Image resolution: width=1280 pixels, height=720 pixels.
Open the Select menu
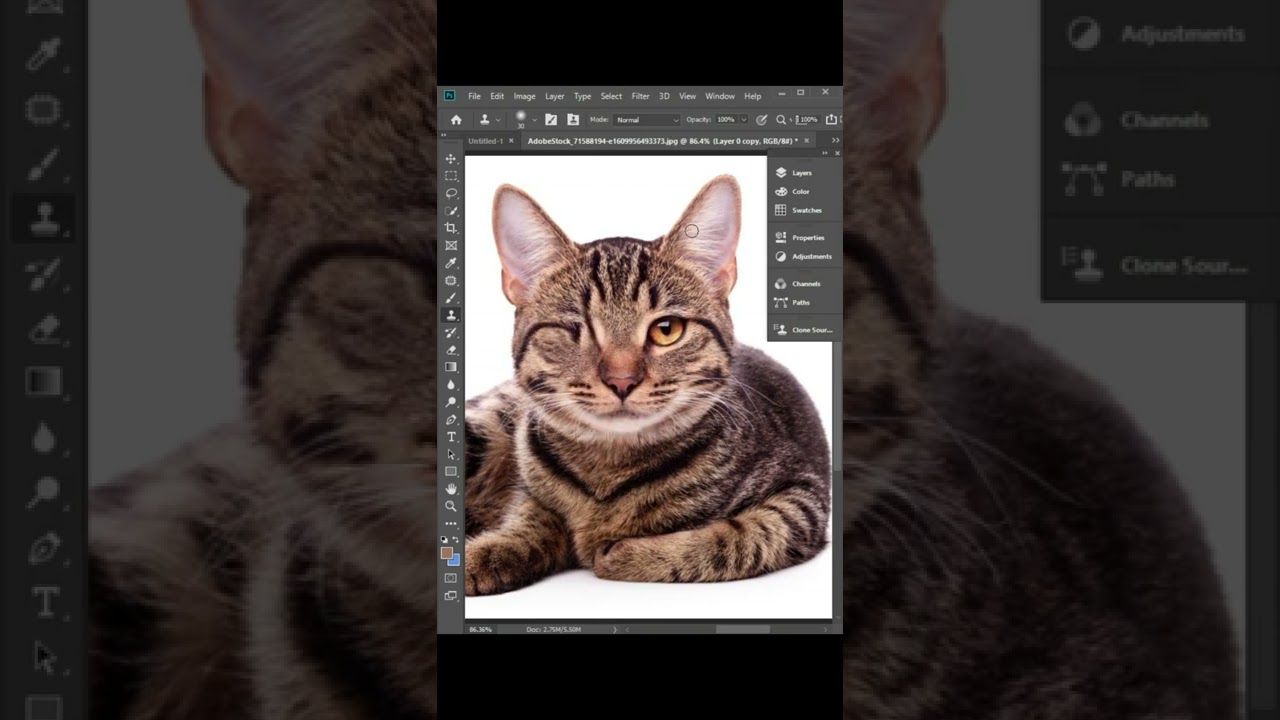pyautogui.click(x=611, y=96)
